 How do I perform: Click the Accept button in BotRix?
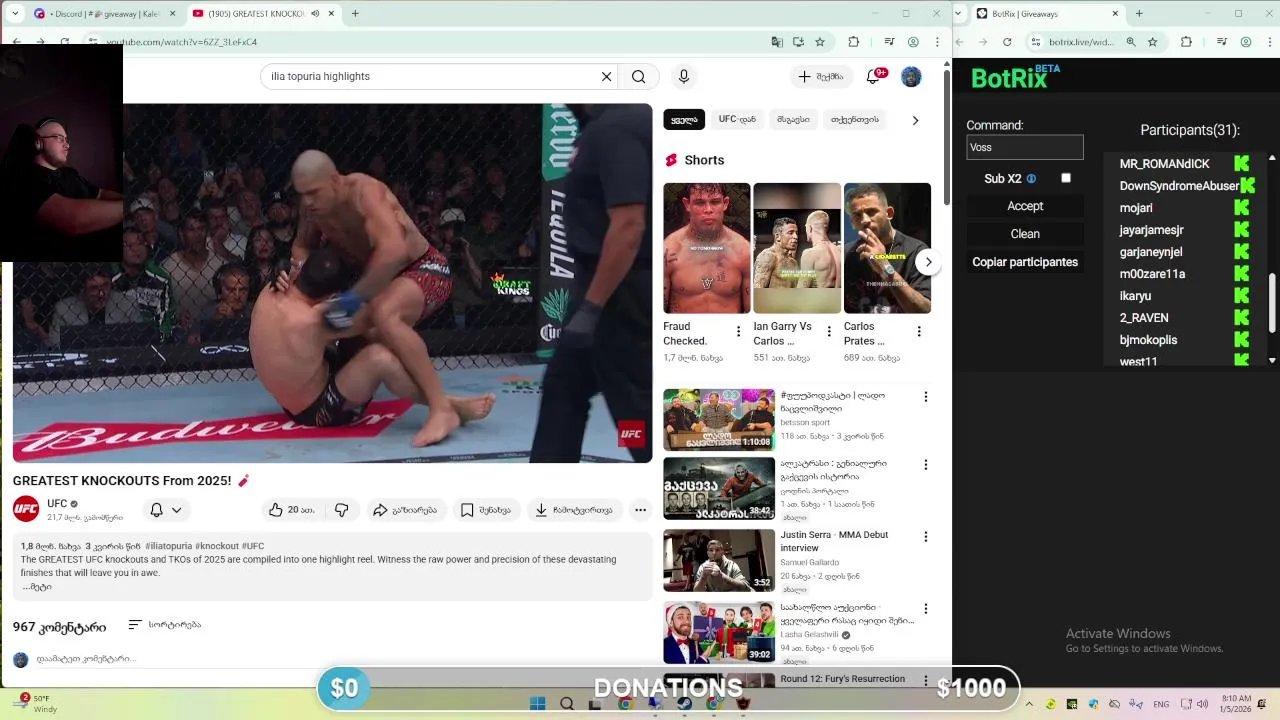[x=1025, y=206]
